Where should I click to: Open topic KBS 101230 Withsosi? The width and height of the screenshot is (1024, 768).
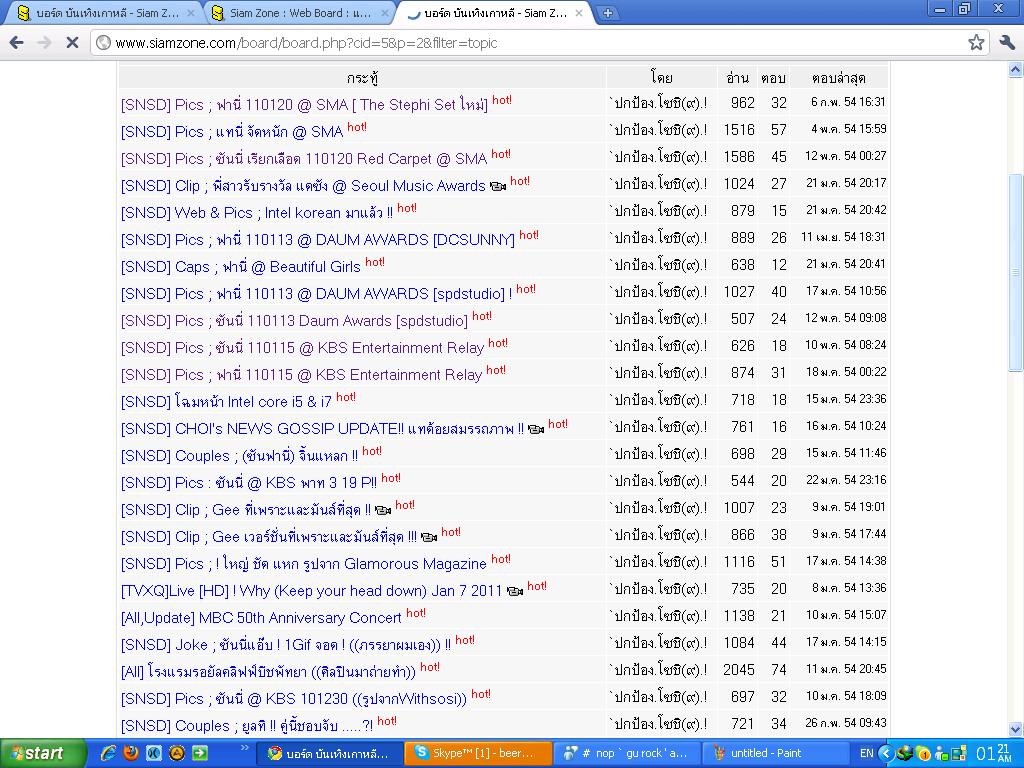[294, 699]
